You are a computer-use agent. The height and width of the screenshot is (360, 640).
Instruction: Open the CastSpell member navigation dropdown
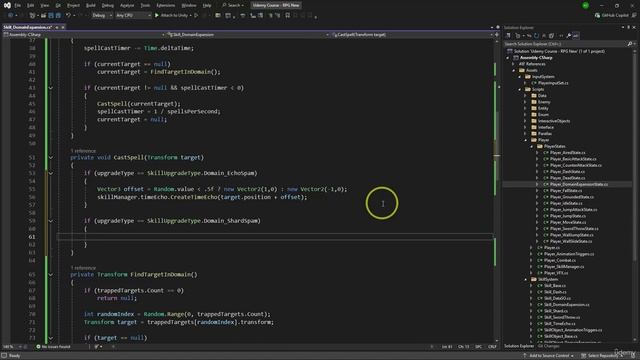[413, 35]
